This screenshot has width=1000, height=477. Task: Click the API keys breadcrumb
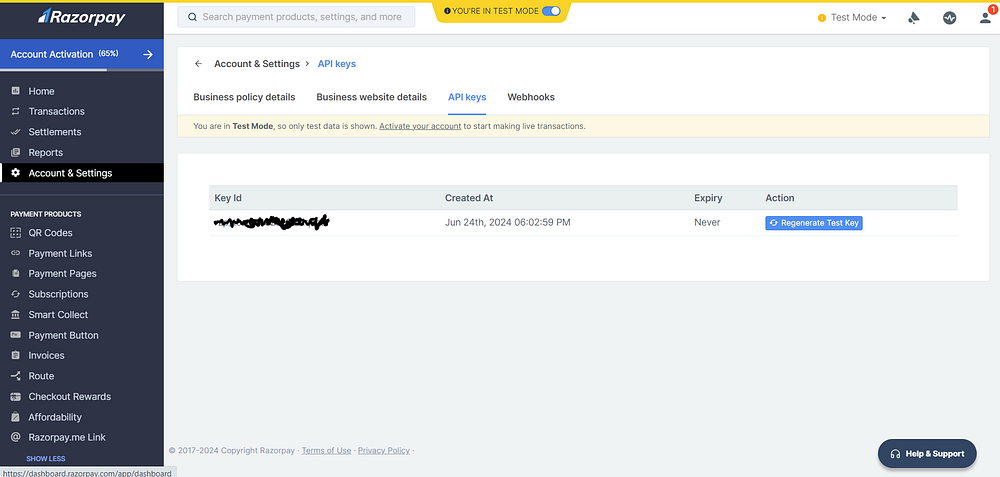pos(337,64)
